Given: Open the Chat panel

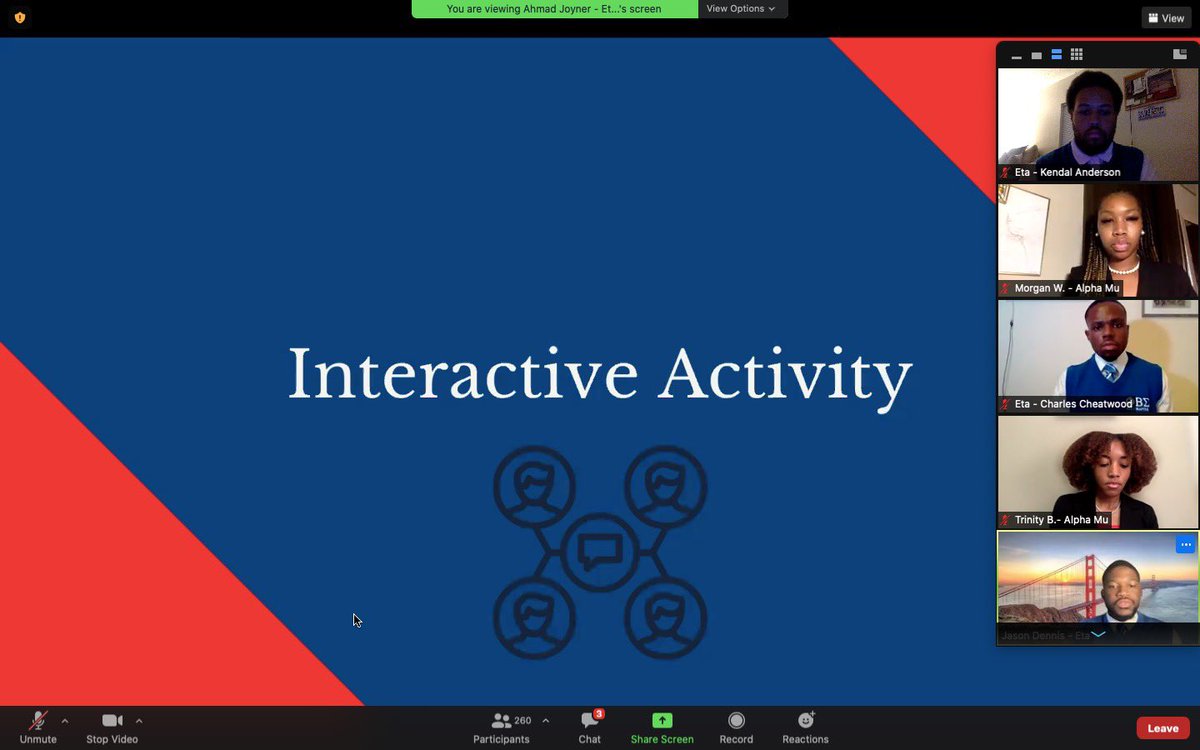Looking at the screenshot, I should point(590,727).
